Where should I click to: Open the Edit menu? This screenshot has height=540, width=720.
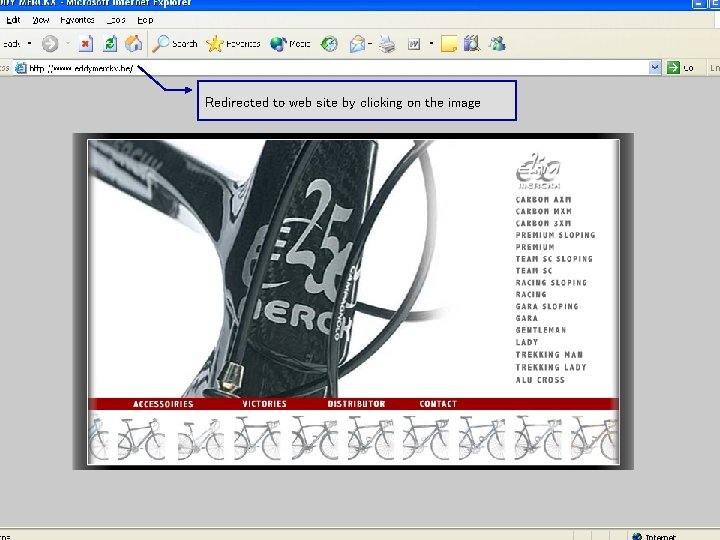click(x=13, y=20)
